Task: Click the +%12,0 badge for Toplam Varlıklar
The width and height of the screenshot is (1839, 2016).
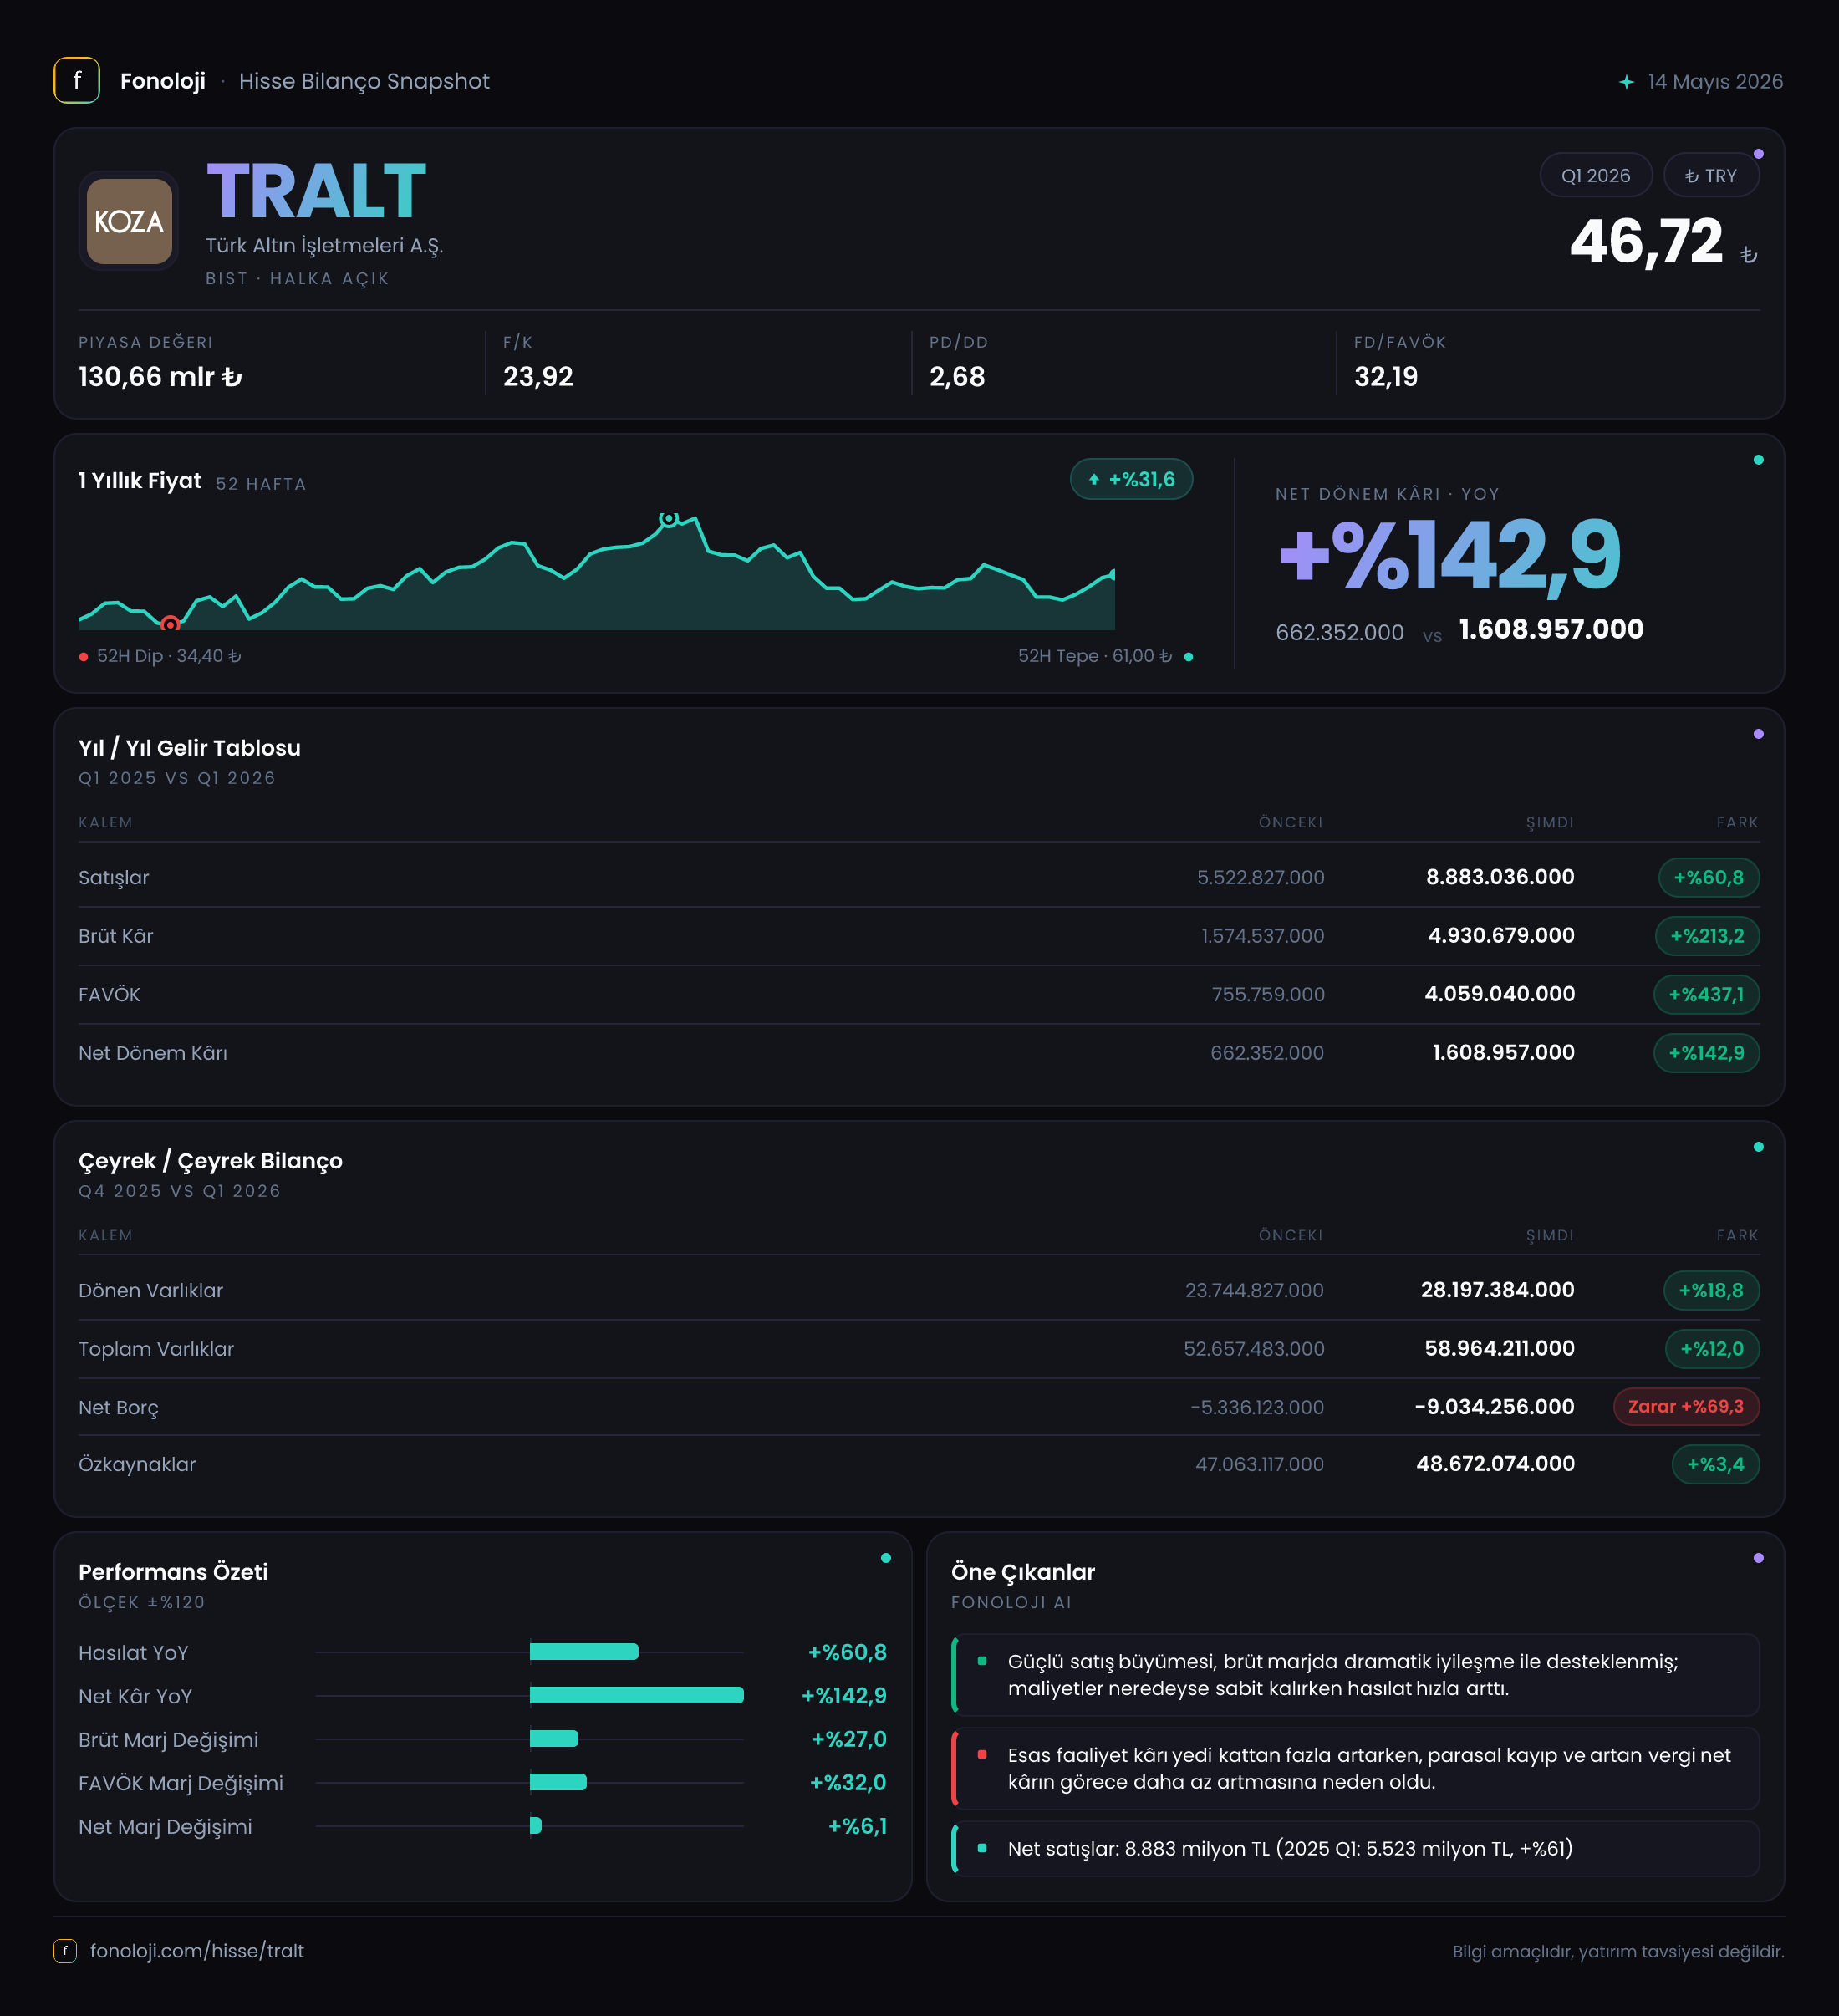Action: (x=1712, y=1349)
